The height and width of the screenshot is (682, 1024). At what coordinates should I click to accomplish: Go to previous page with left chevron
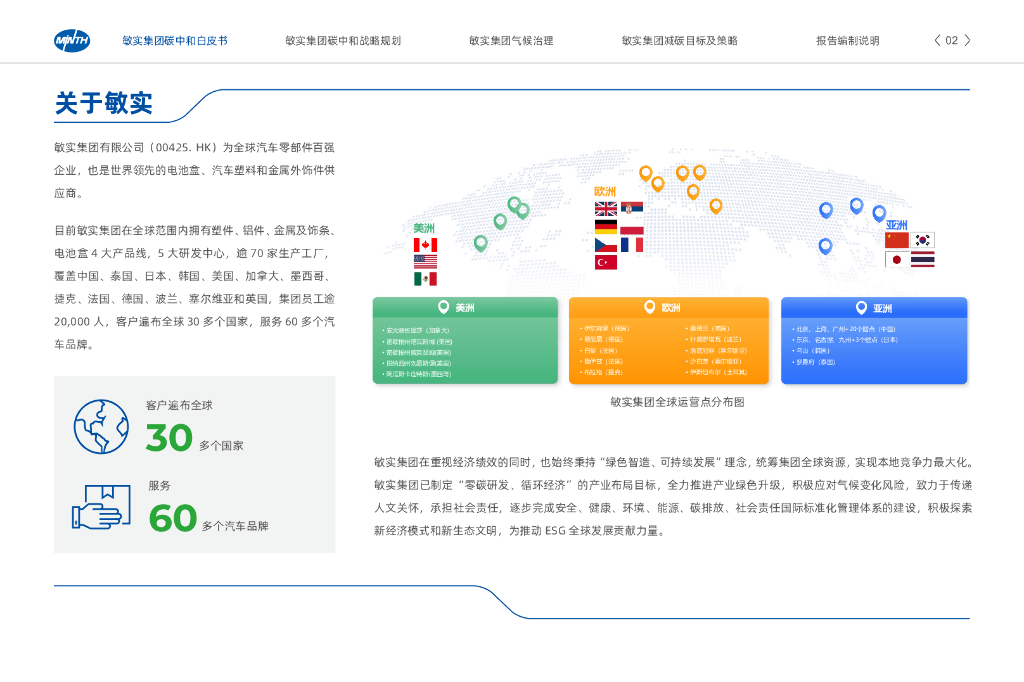tap(938, 41)
